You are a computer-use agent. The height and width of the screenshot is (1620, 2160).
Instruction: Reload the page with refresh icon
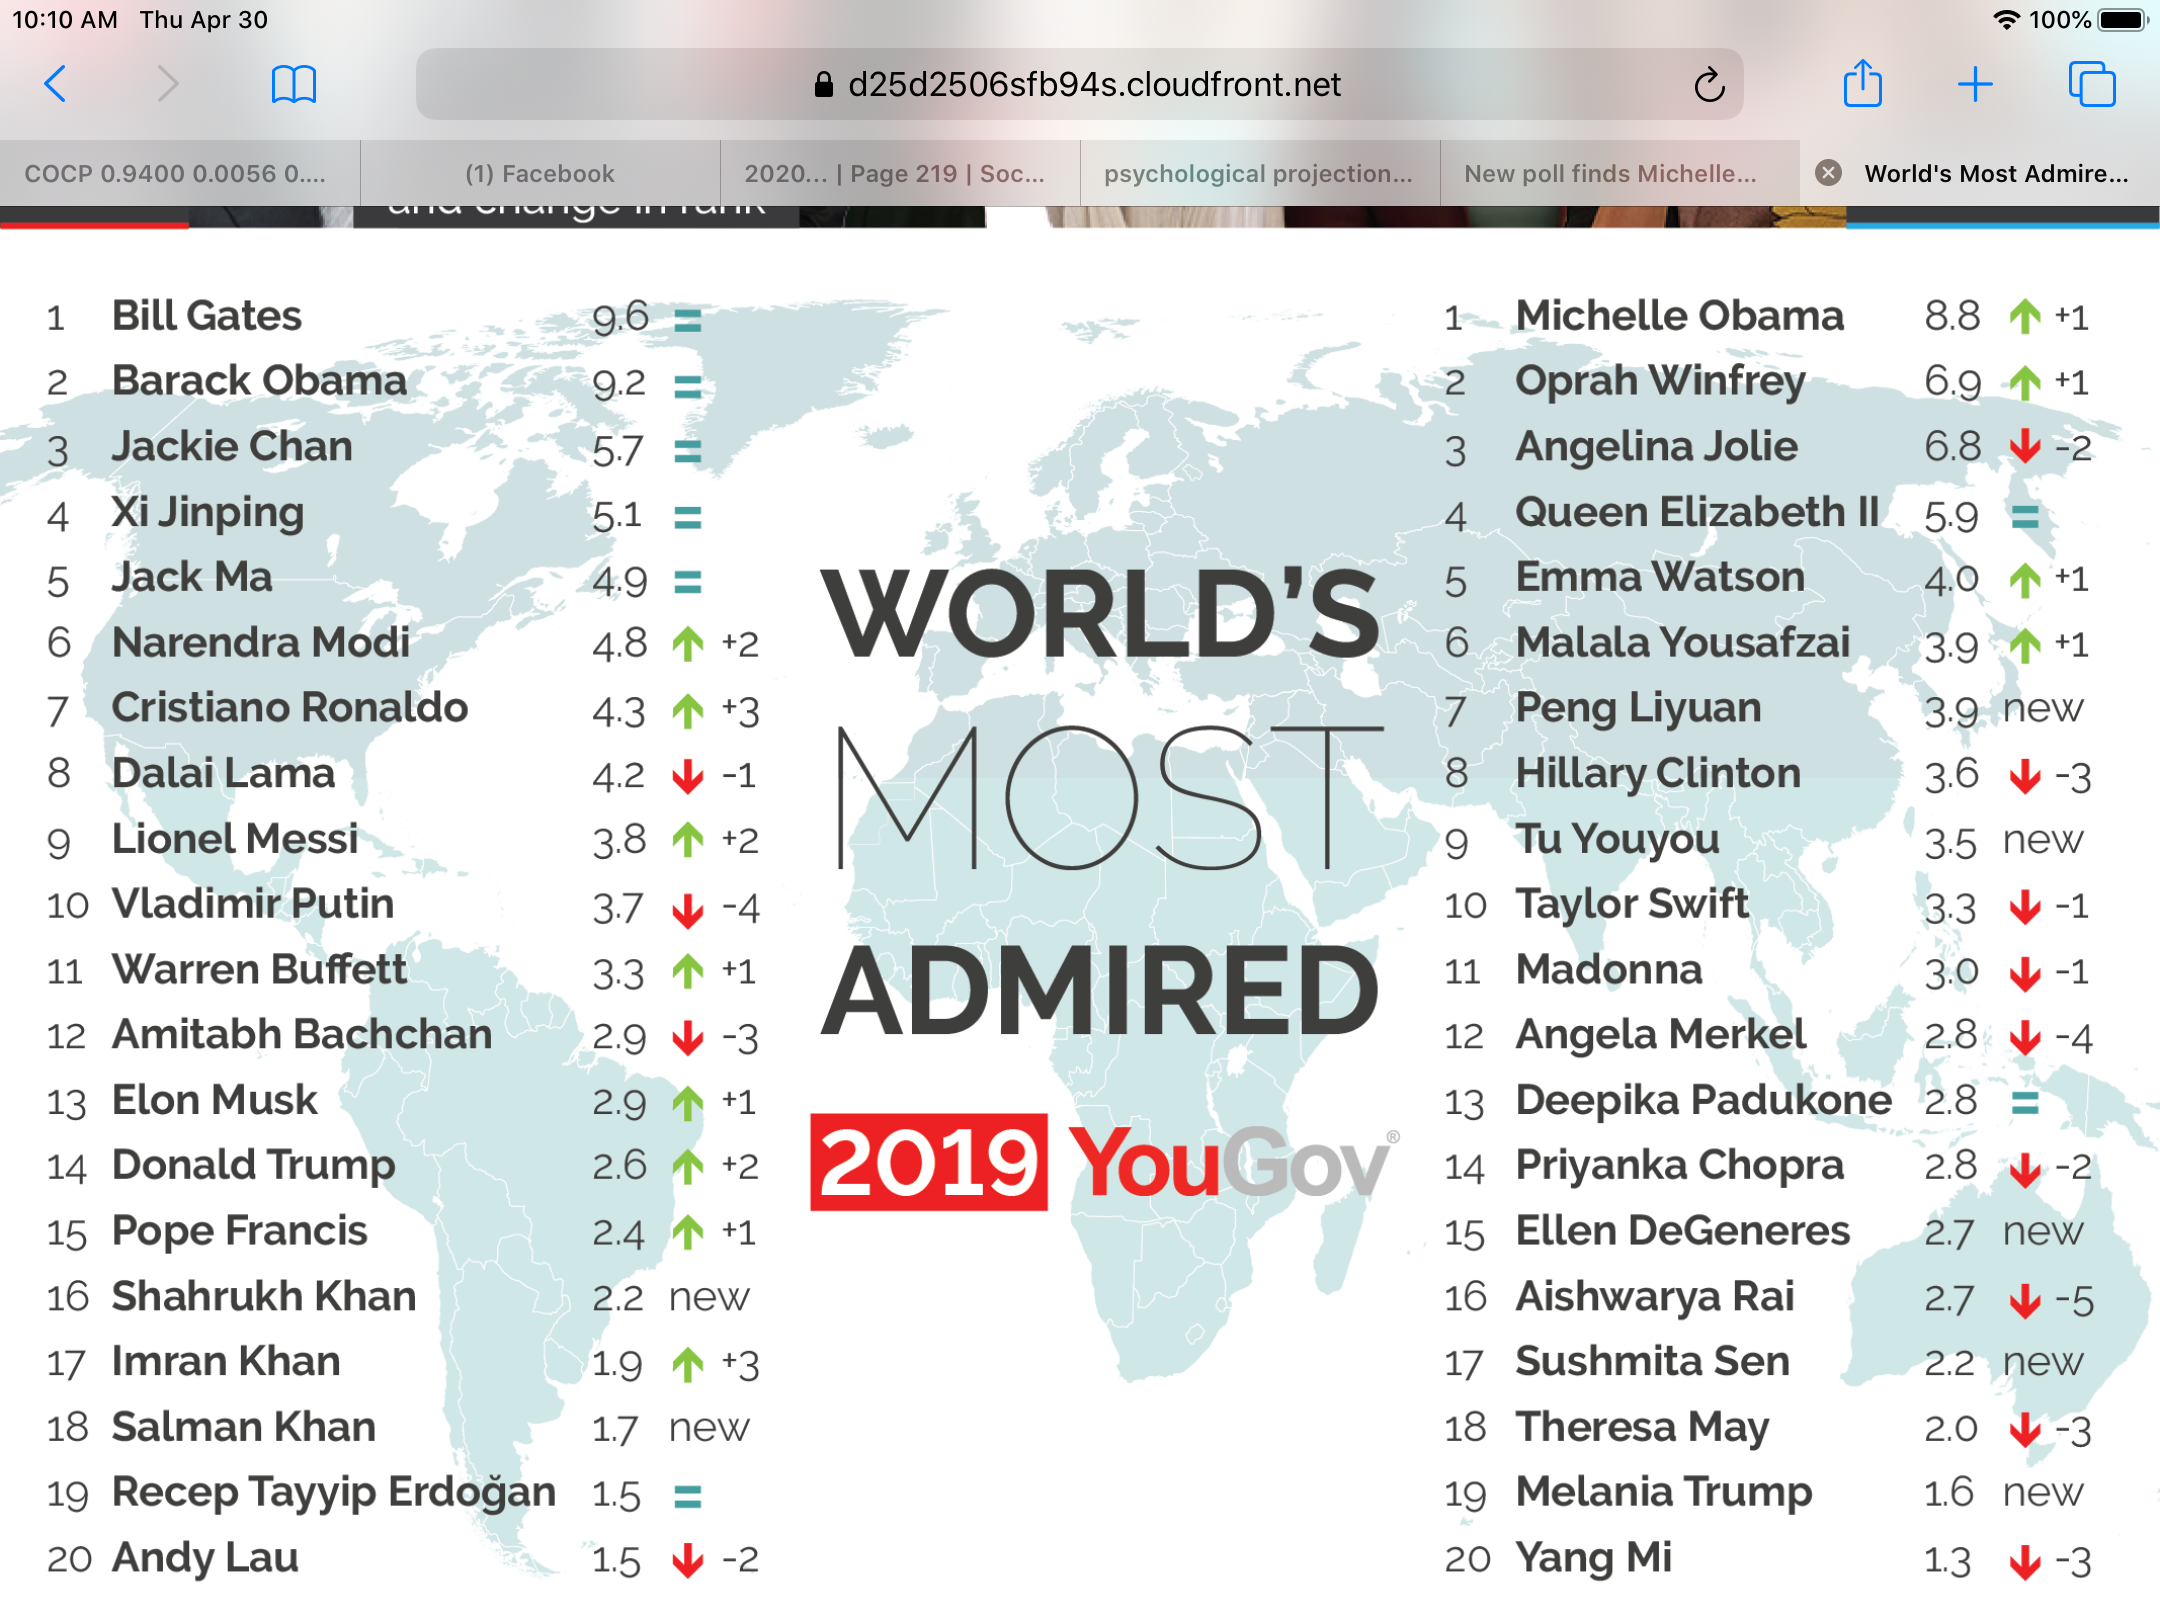tap(1709, 85)
